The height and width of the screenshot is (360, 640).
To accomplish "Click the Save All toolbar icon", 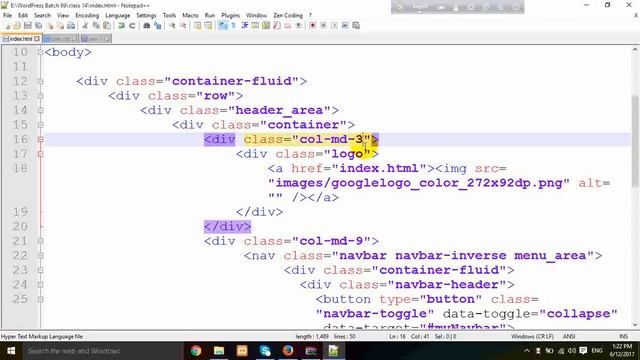I will click(38, 25).
